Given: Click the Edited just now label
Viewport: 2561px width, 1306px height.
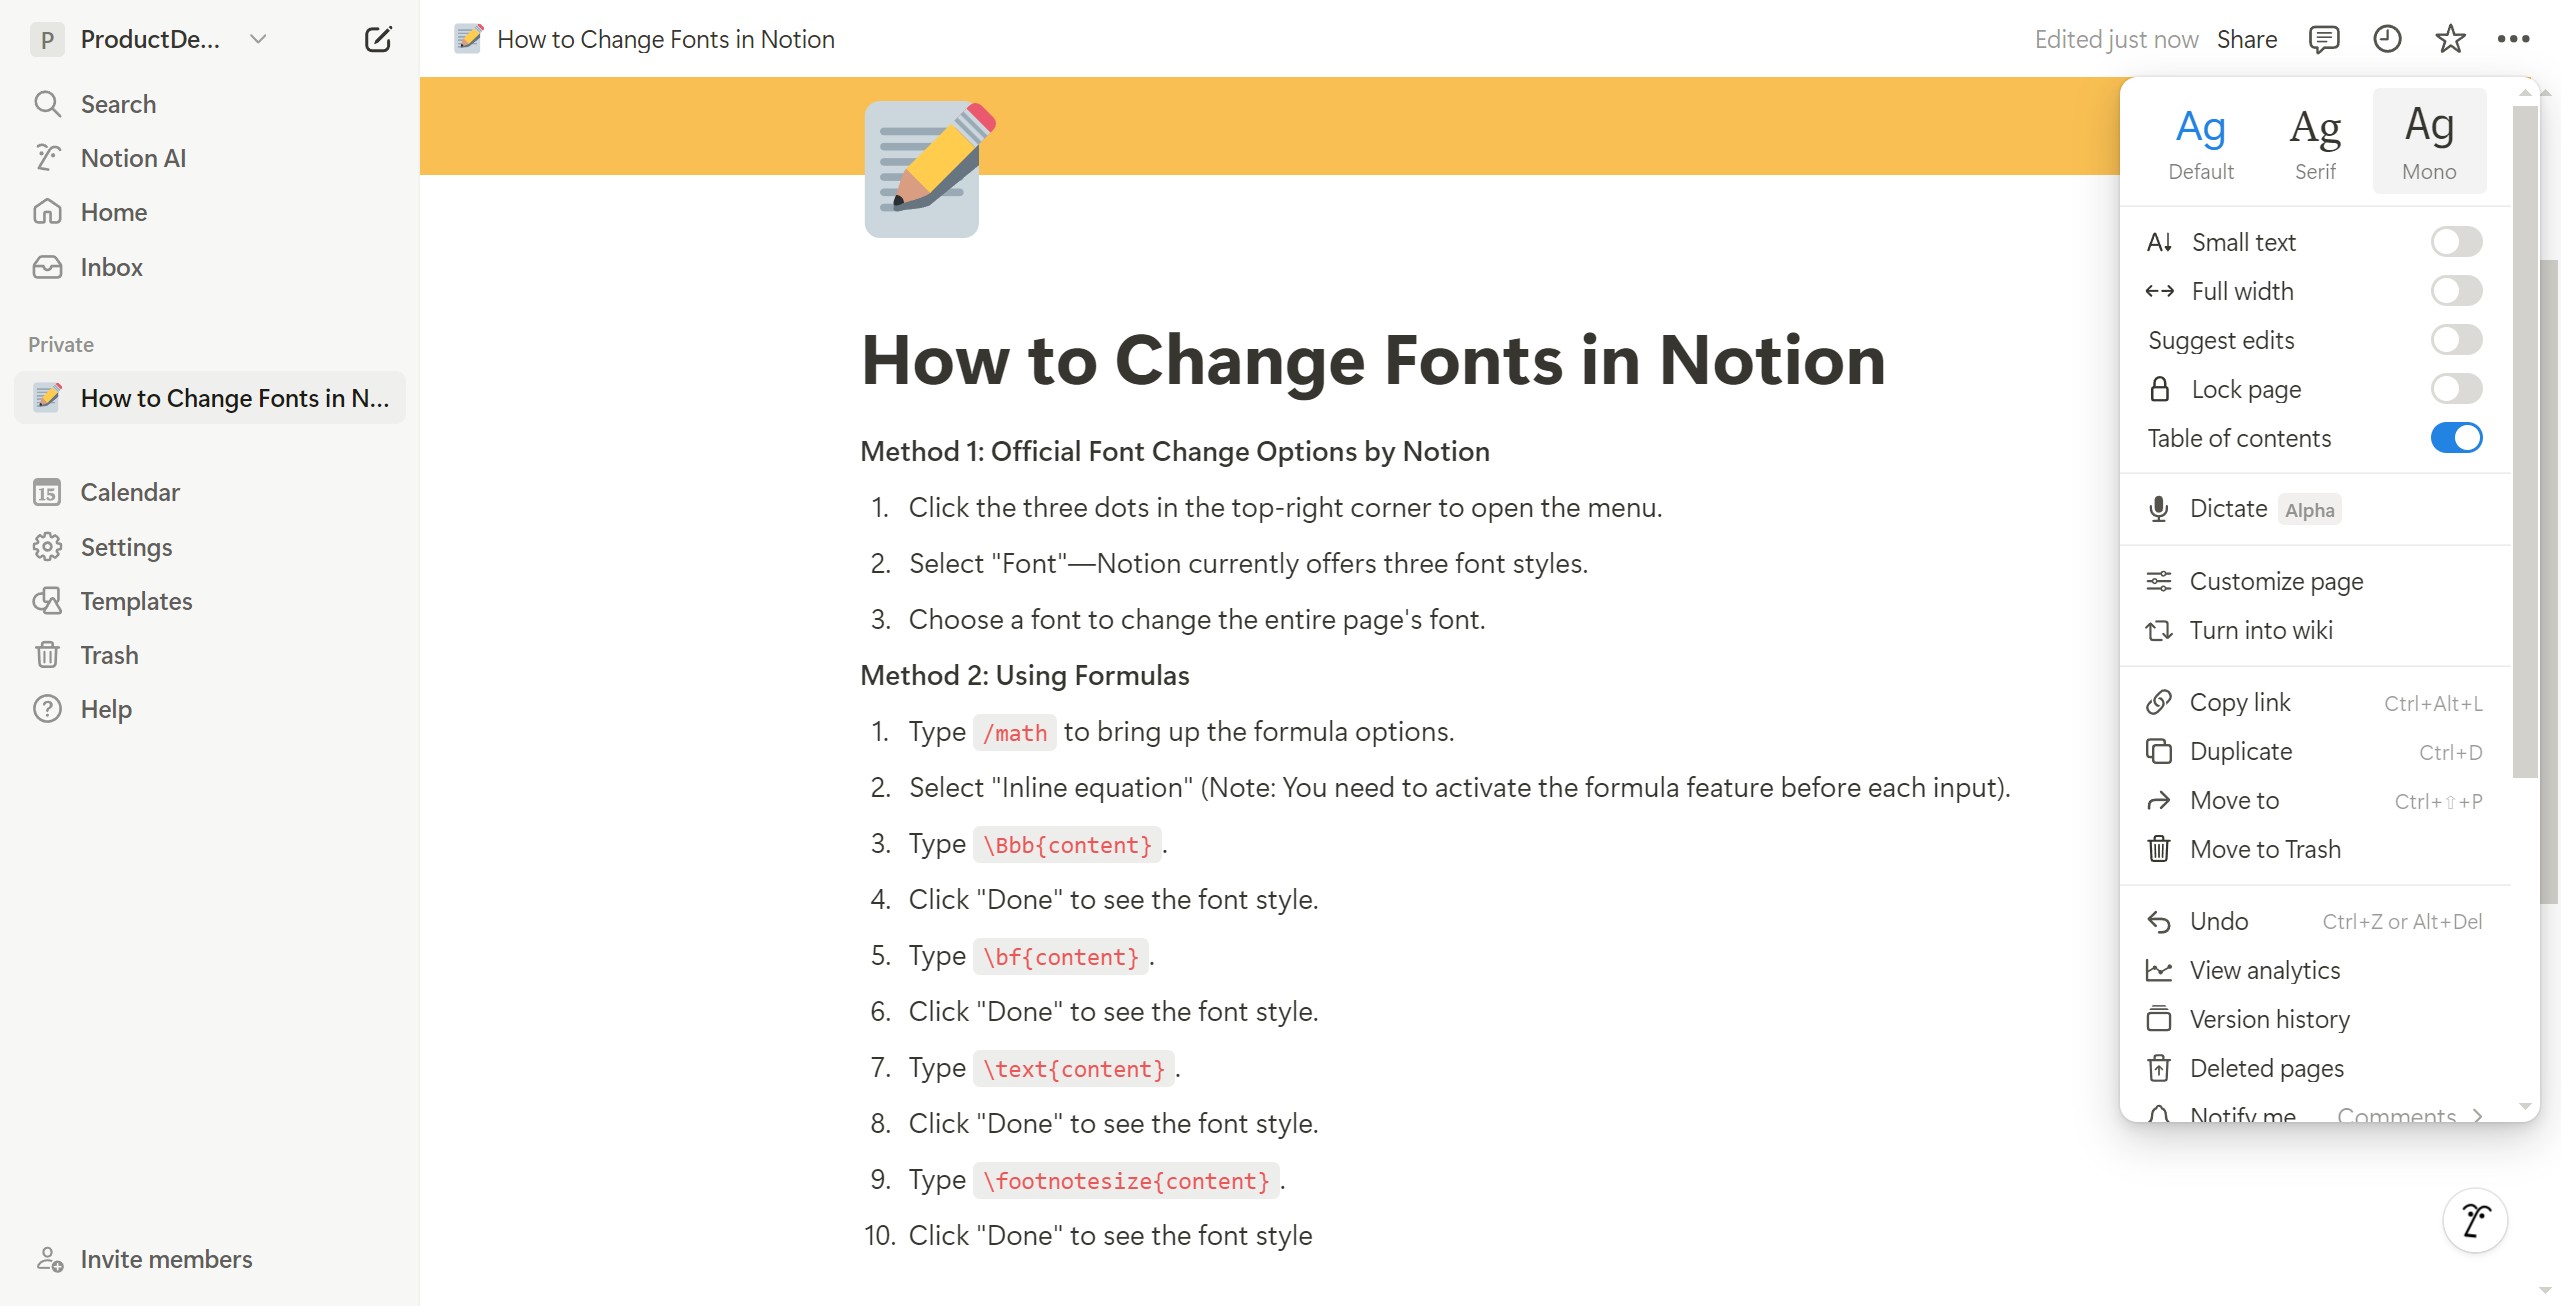Looking at the screenshot, I should [x=2116, y=39].
